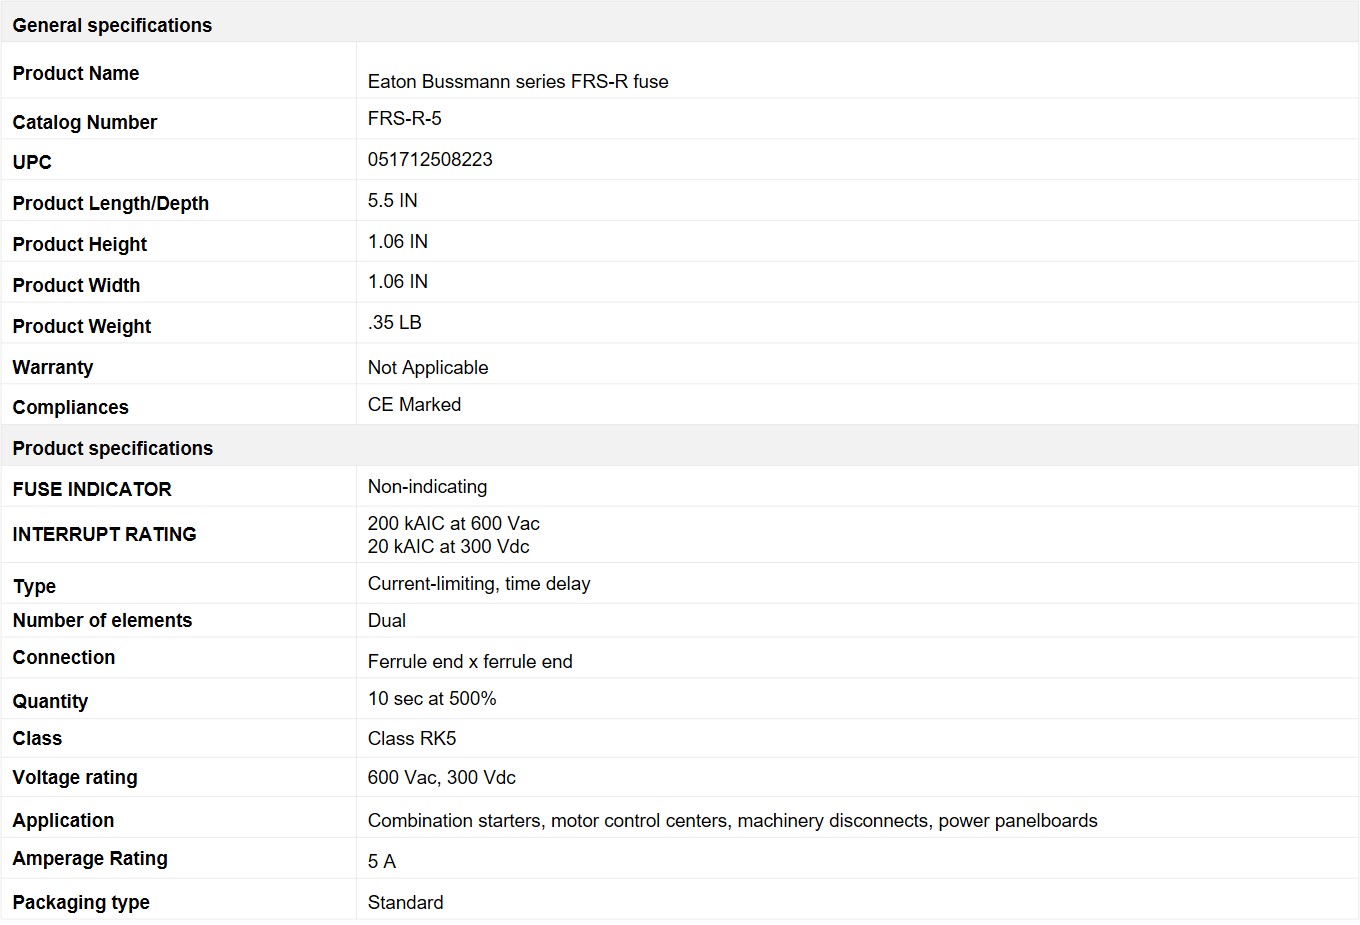Viewport: 1360px width, 925px height.
Task: Click the '5 A' amperage value
Action: (381, 861)
